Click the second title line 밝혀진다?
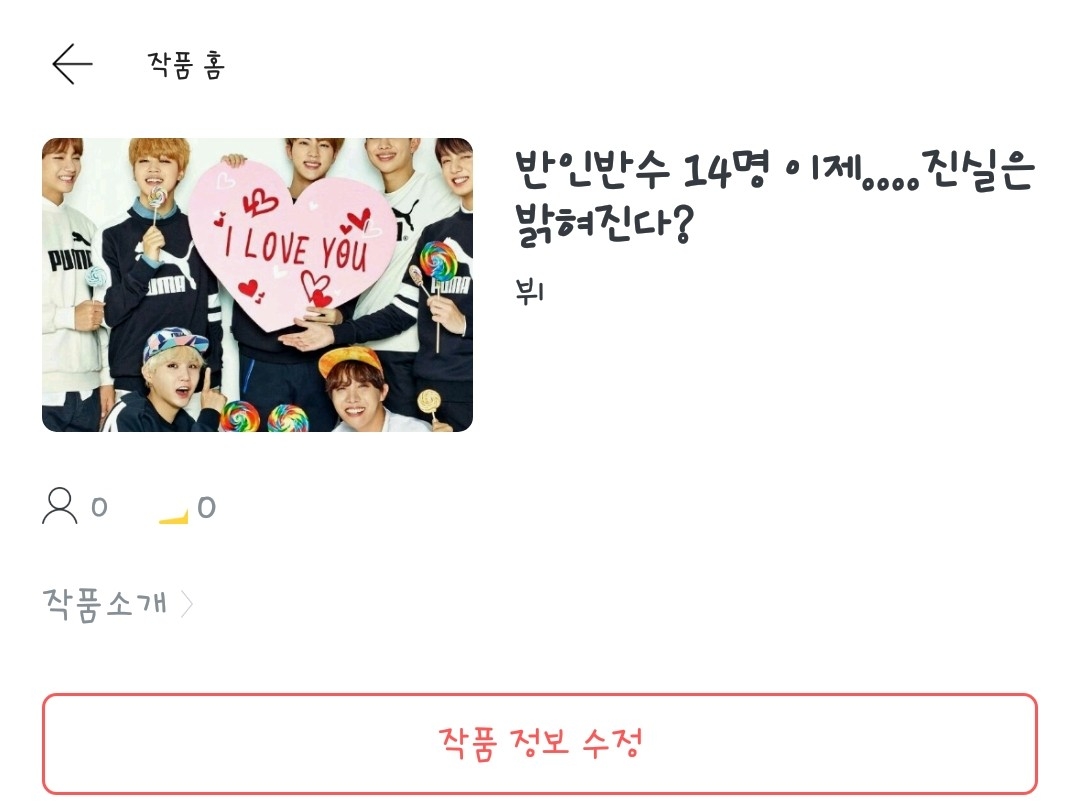The image size is (1080, 810). click(603, 222)
